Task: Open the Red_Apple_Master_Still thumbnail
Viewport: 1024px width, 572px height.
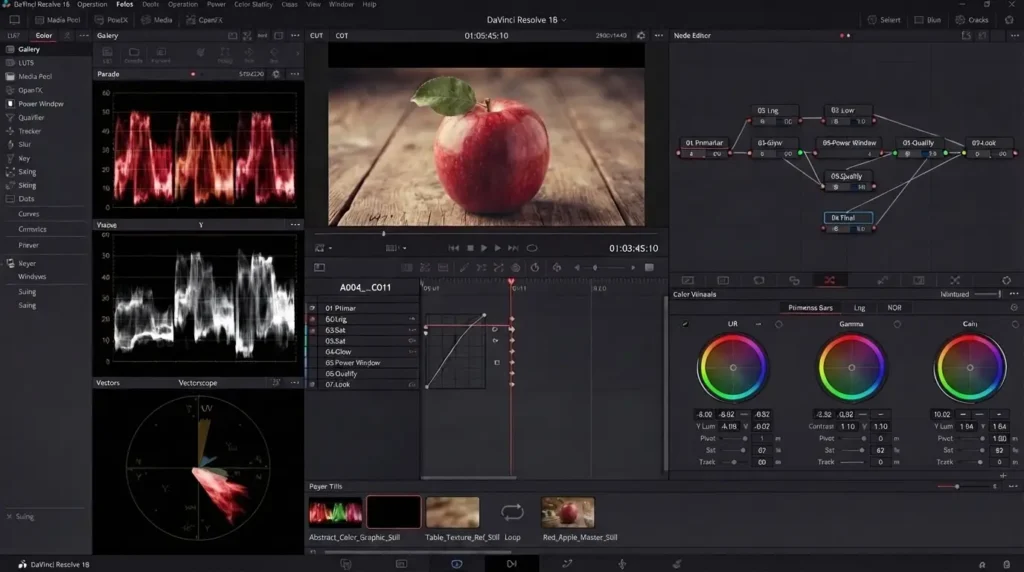Action: (568, 513)
